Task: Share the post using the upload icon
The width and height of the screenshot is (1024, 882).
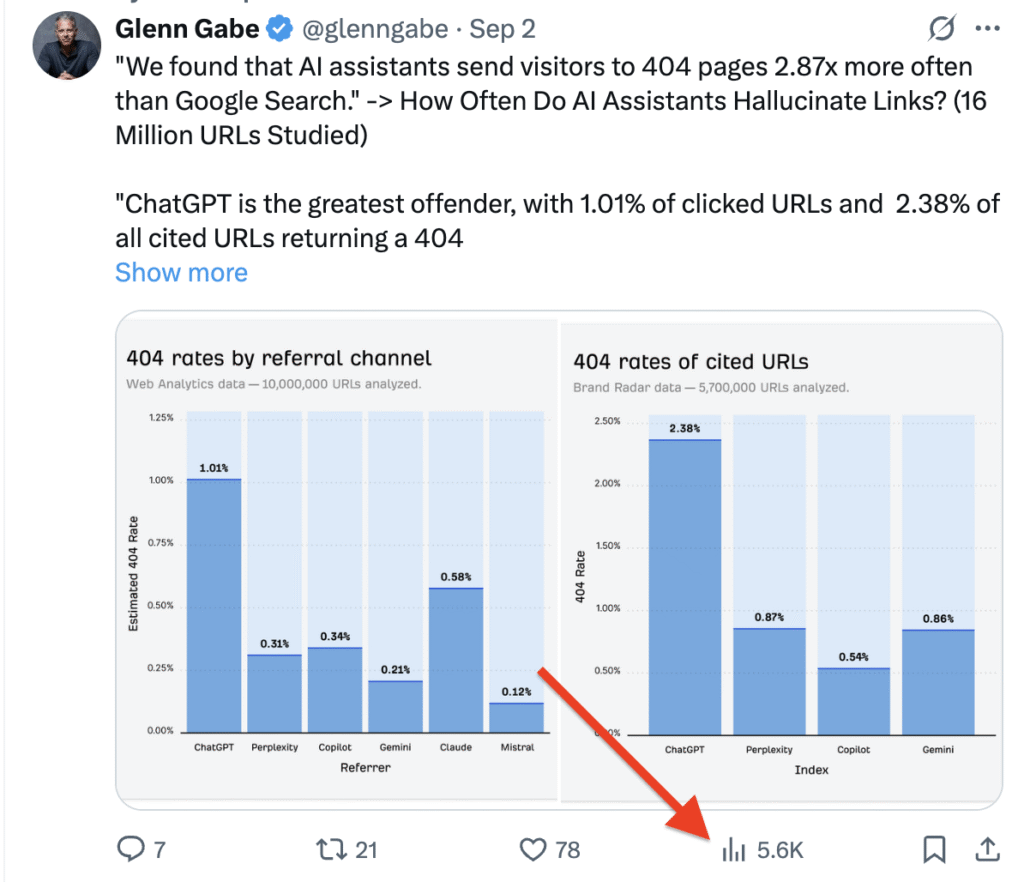Action: coord(986,848)
